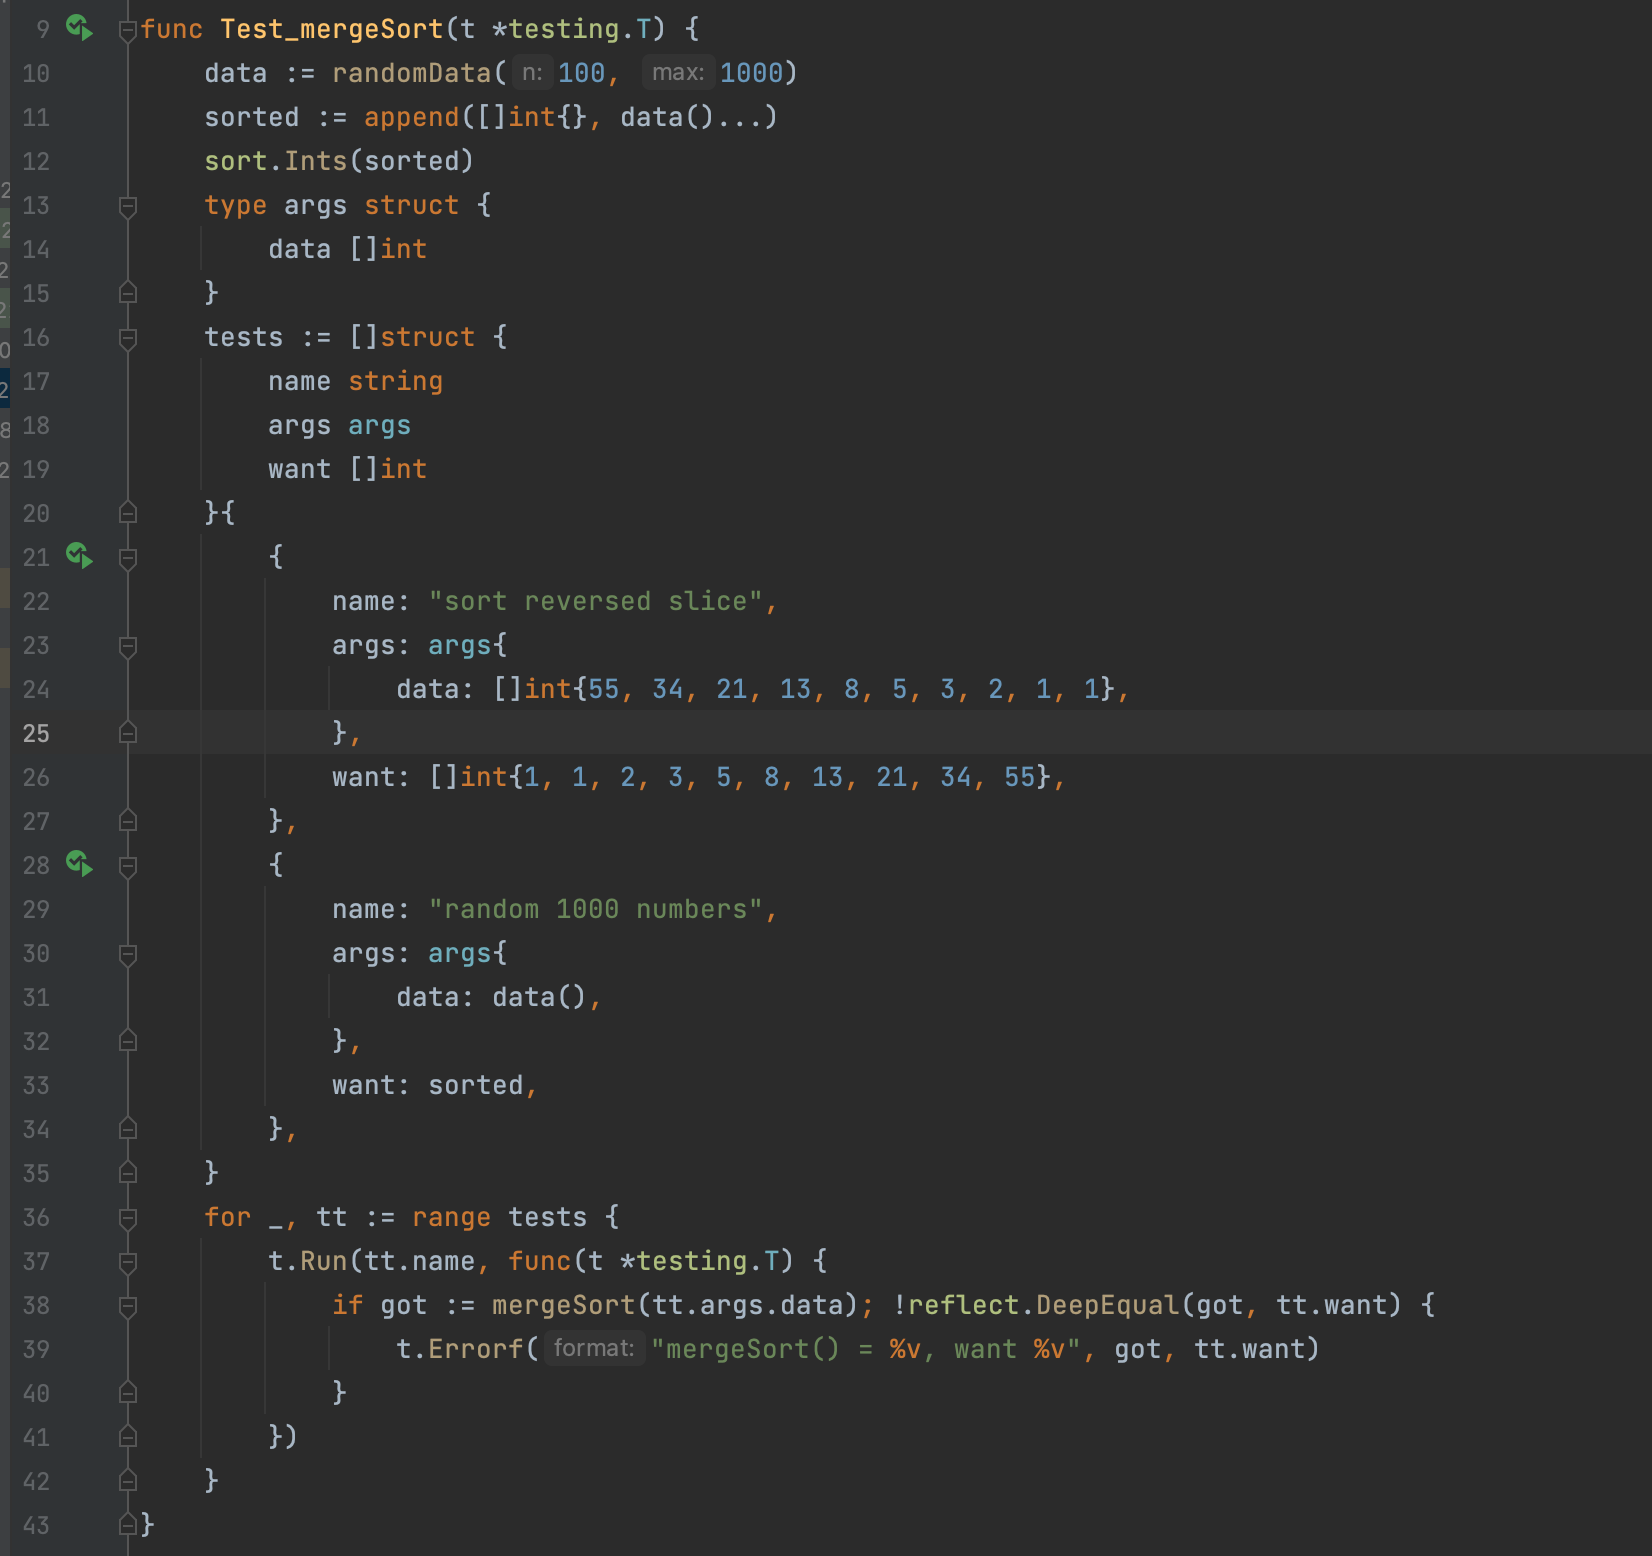Fold the args block on line 30
1652x1556 pixels.
(x=127, y=954)
